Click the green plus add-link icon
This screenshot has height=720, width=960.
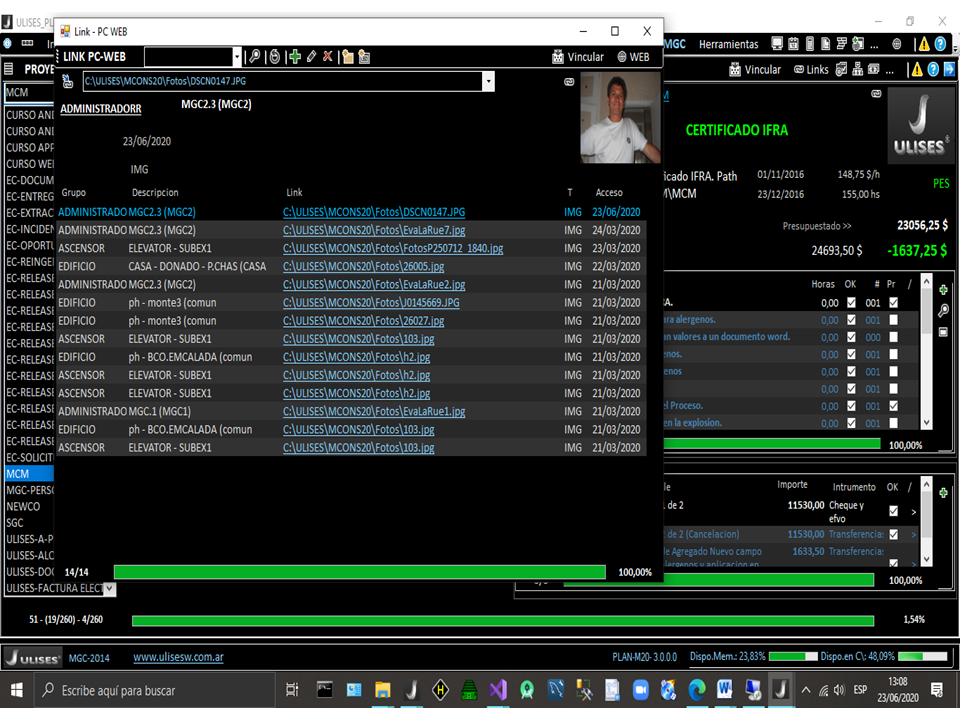click(x=294, y=57)
